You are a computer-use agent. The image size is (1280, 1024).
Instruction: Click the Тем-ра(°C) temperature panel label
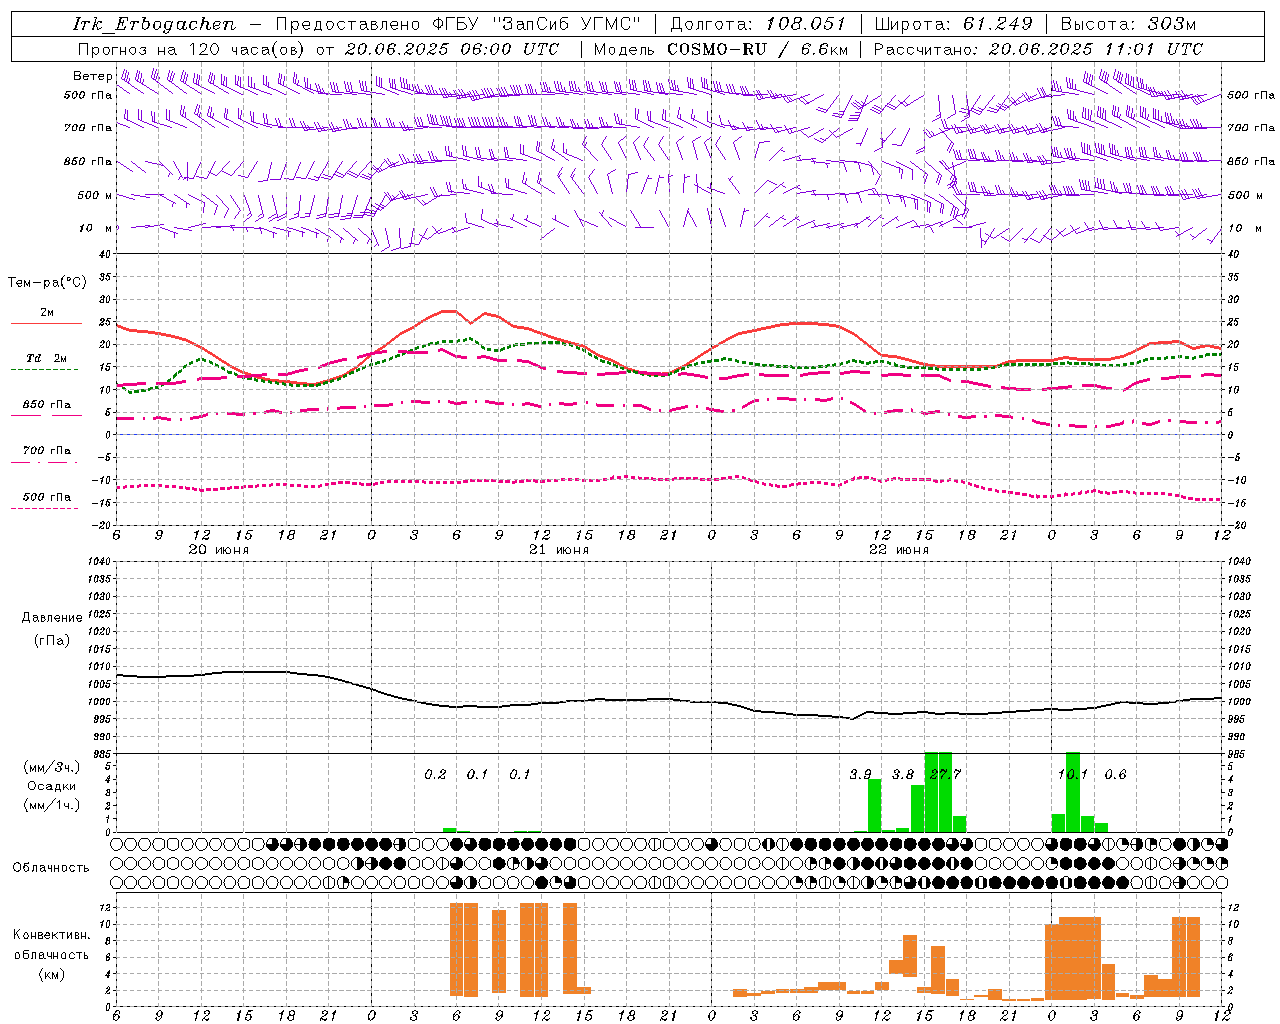click(47, 283)
